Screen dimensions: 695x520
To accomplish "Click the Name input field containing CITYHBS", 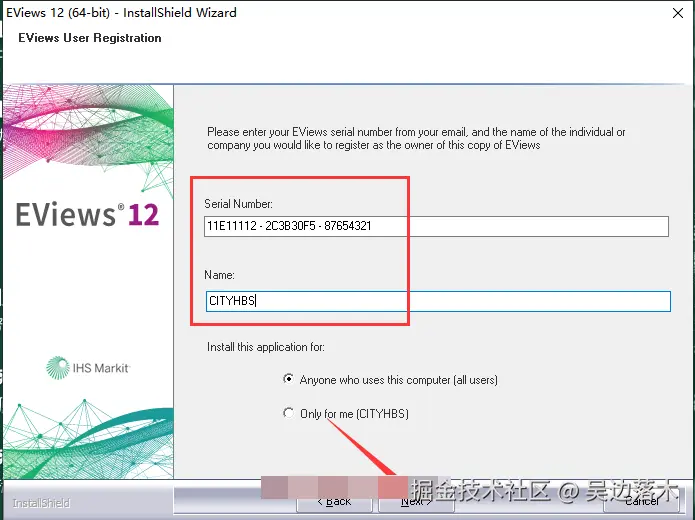I will [438, 301].
